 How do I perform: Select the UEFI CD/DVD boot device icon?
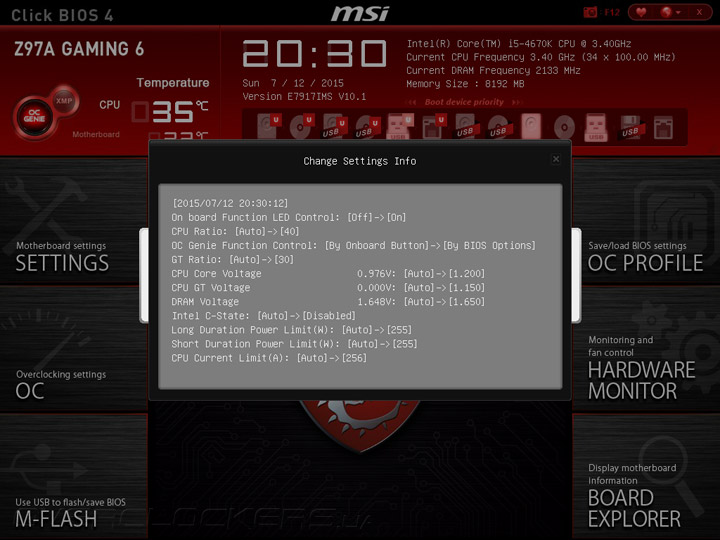tap(301, 126)
